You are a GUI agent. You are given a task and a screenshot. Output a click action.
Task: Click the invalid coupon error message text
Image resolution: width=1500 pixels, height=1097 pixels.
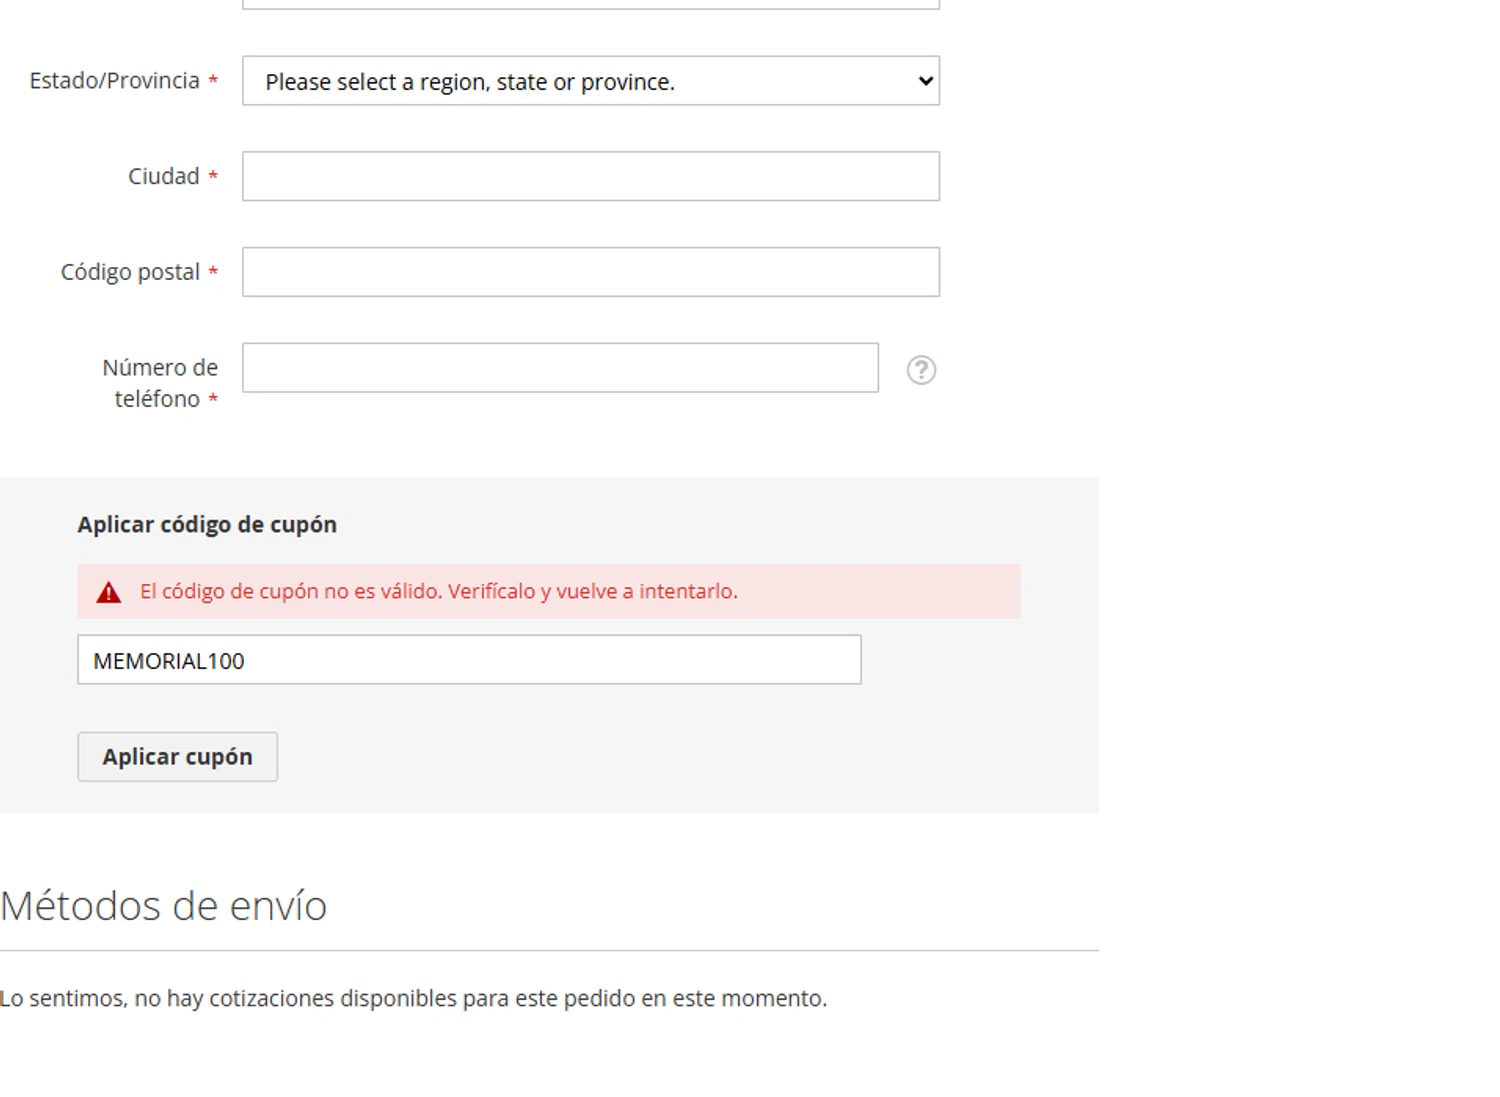pos(438,591)
